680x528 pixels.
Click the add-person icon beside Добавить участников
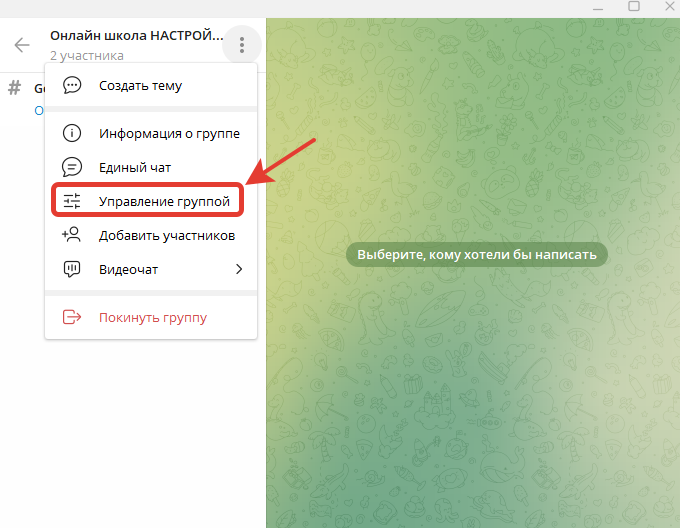coord(72,235)
